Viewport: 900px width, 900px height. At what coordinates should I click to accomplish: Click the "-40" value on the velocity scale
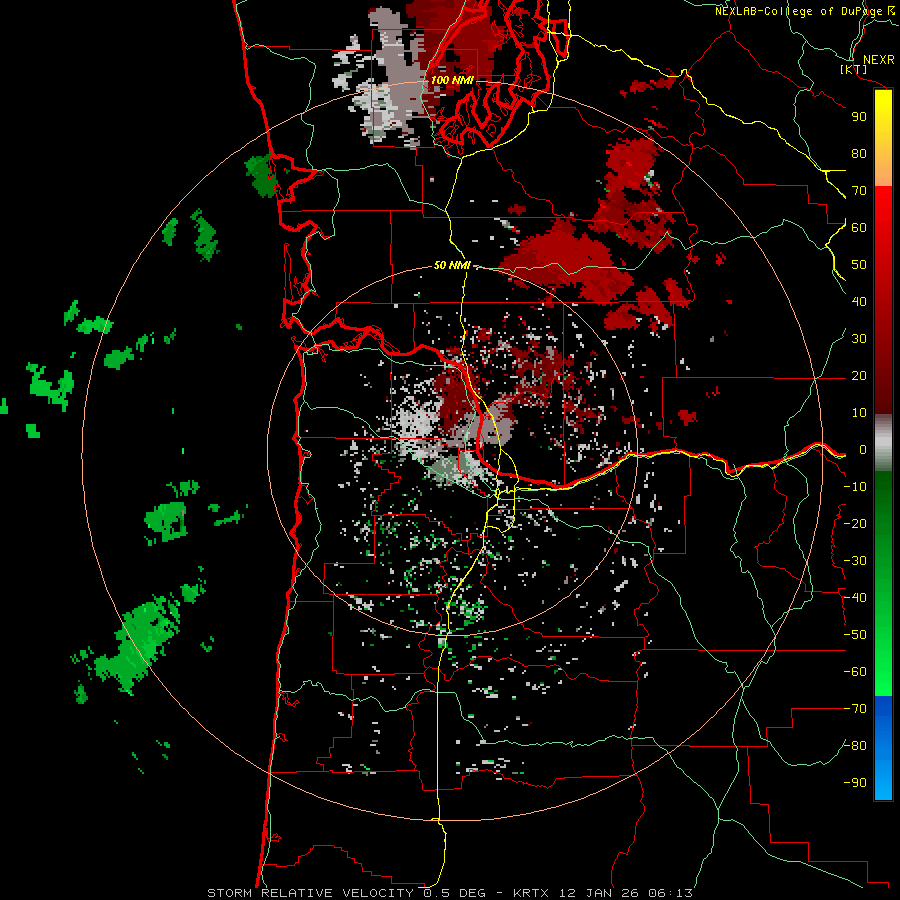pyautogui.click(x=855, y=598)
